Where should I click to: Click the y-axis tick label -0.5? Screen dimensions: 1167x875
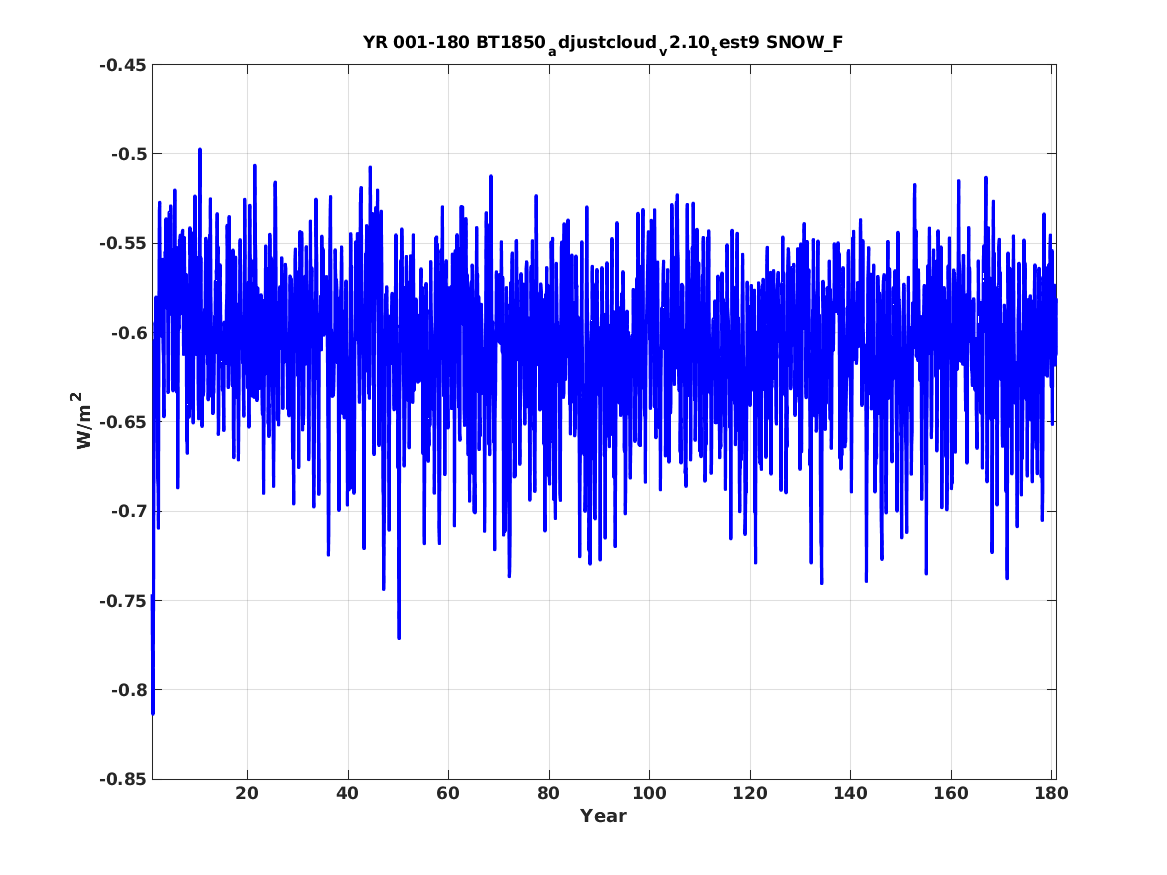(x=129, y=154)
